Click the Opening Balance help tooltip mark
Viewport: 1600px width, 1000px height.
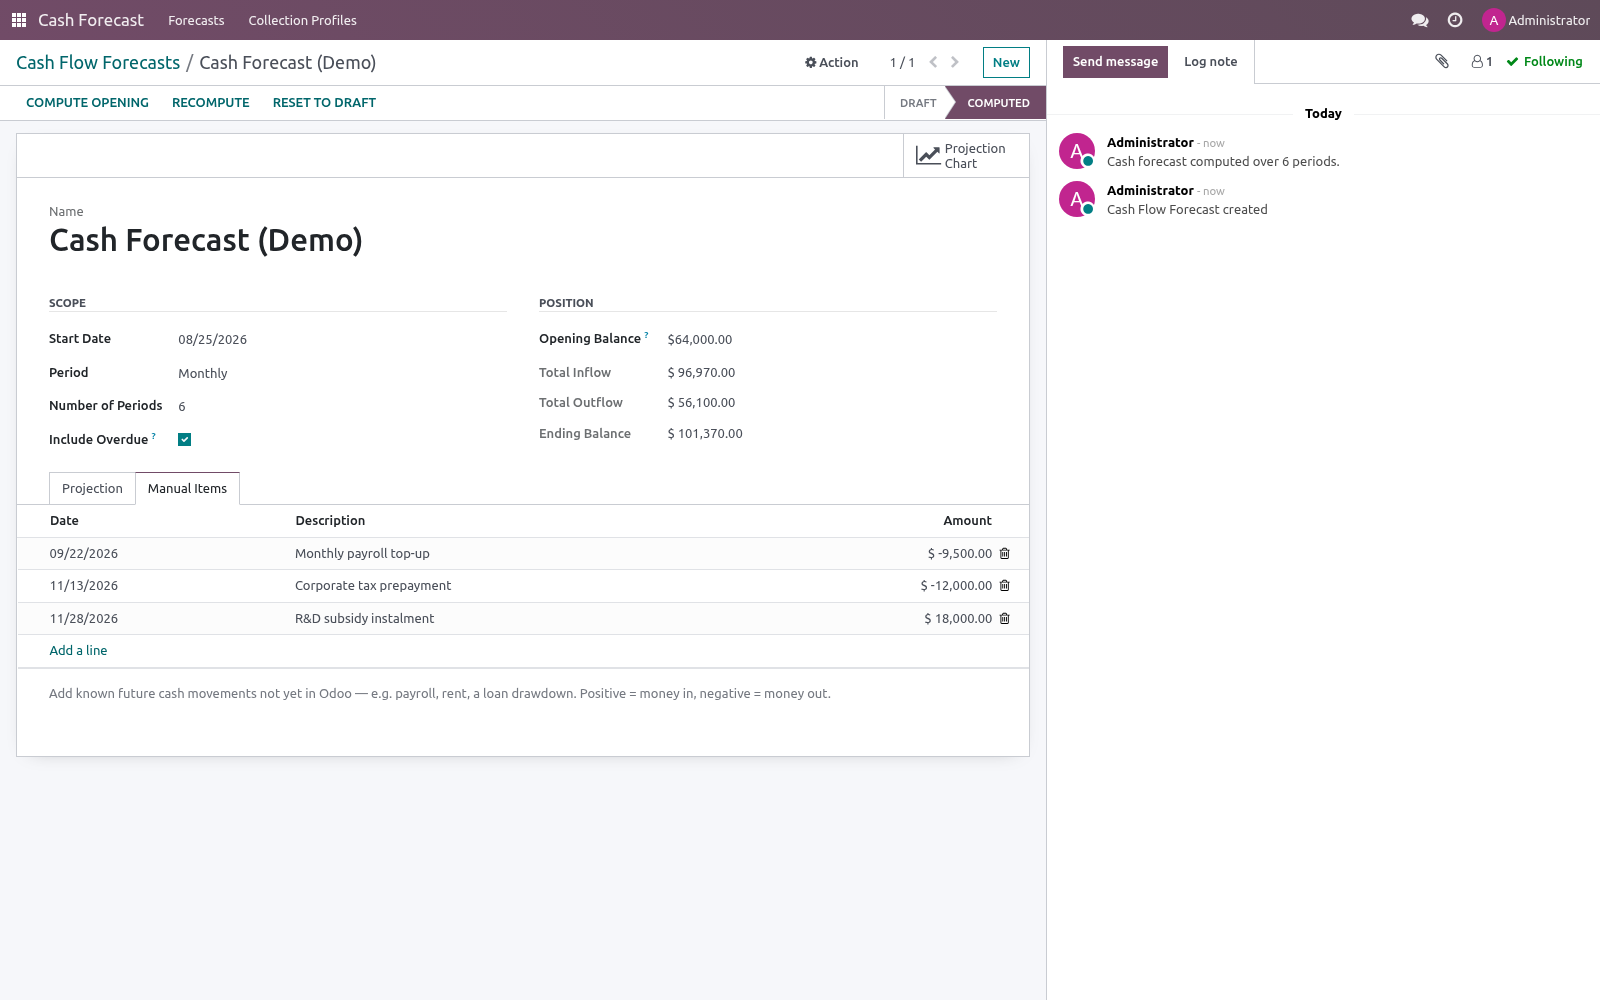646,335
